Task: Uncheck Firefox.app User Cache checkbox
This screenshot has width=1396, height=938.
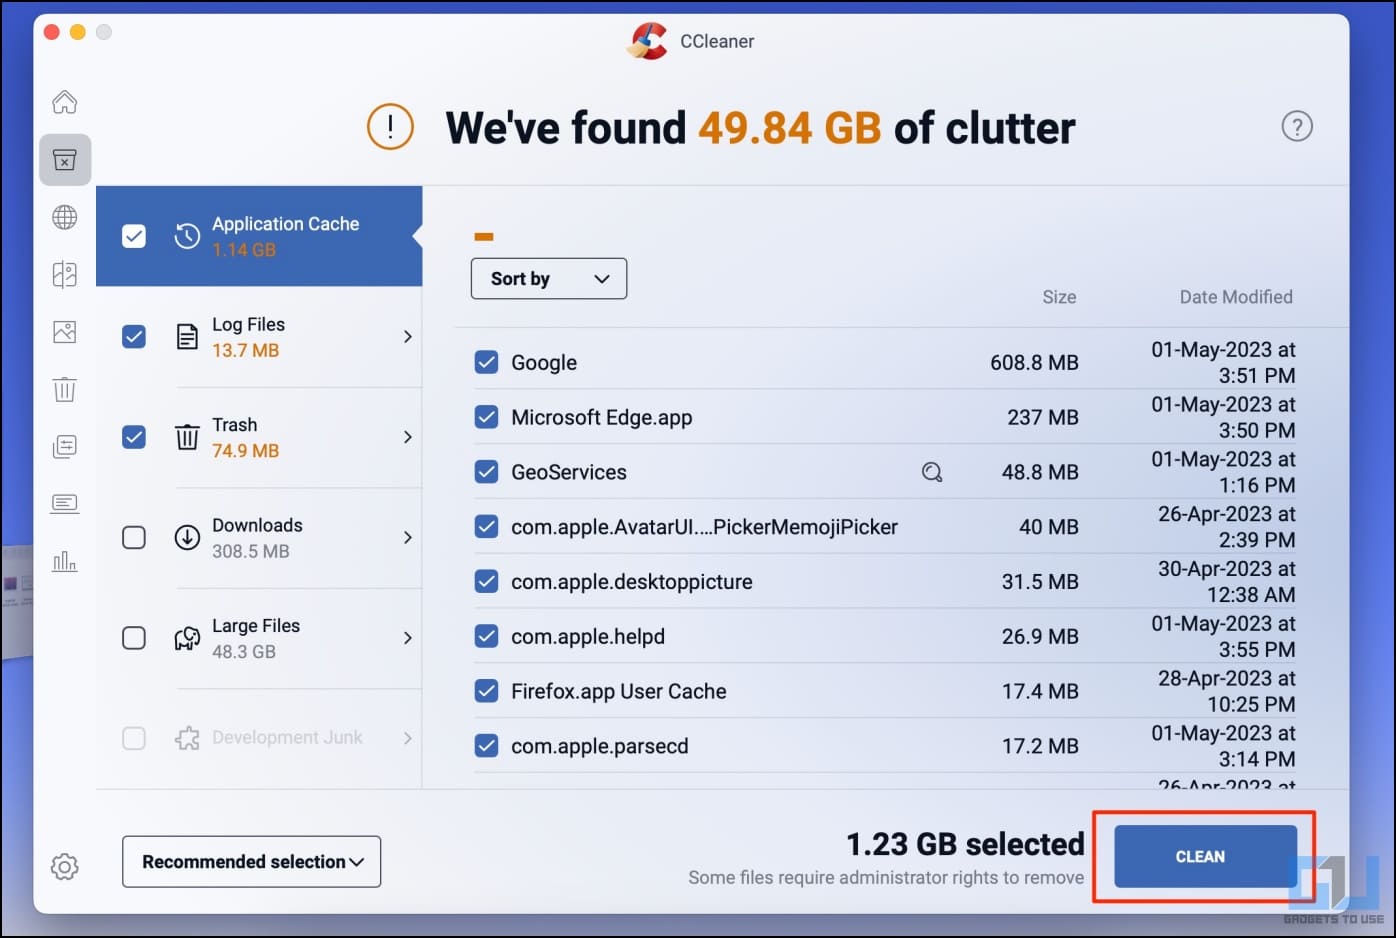Action: 486,691
